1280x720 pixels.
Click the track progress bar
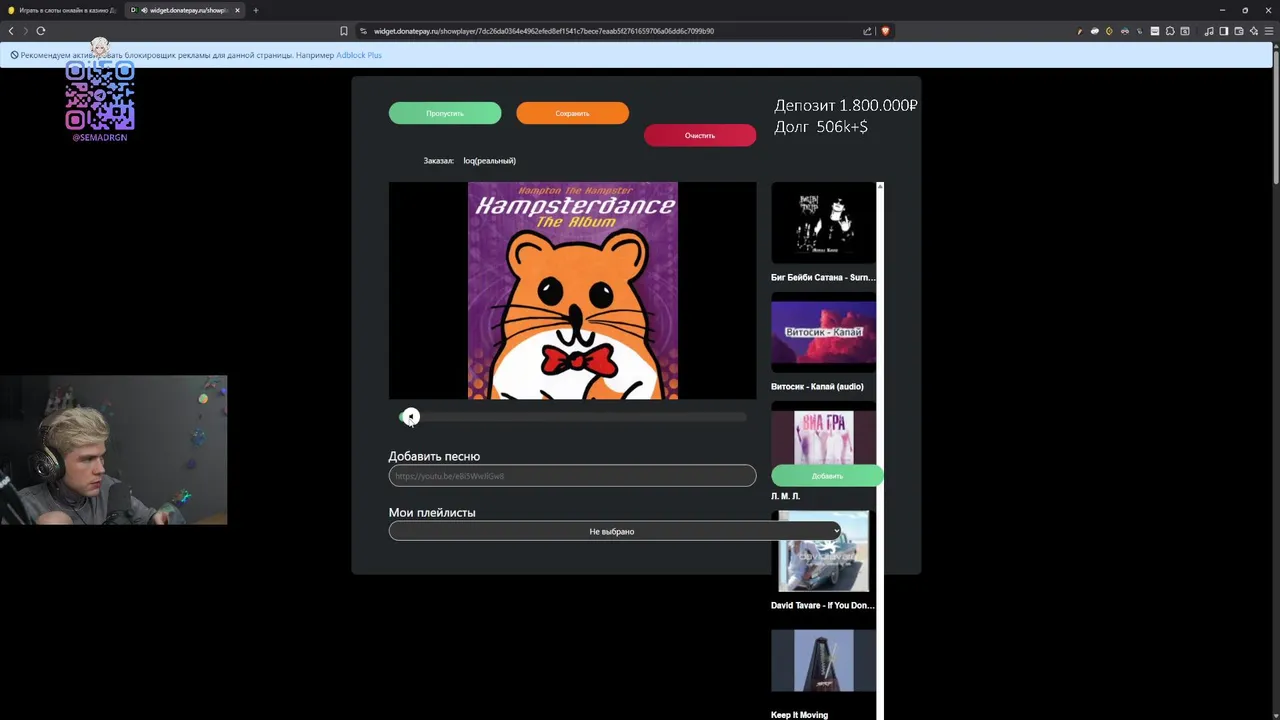573,417
